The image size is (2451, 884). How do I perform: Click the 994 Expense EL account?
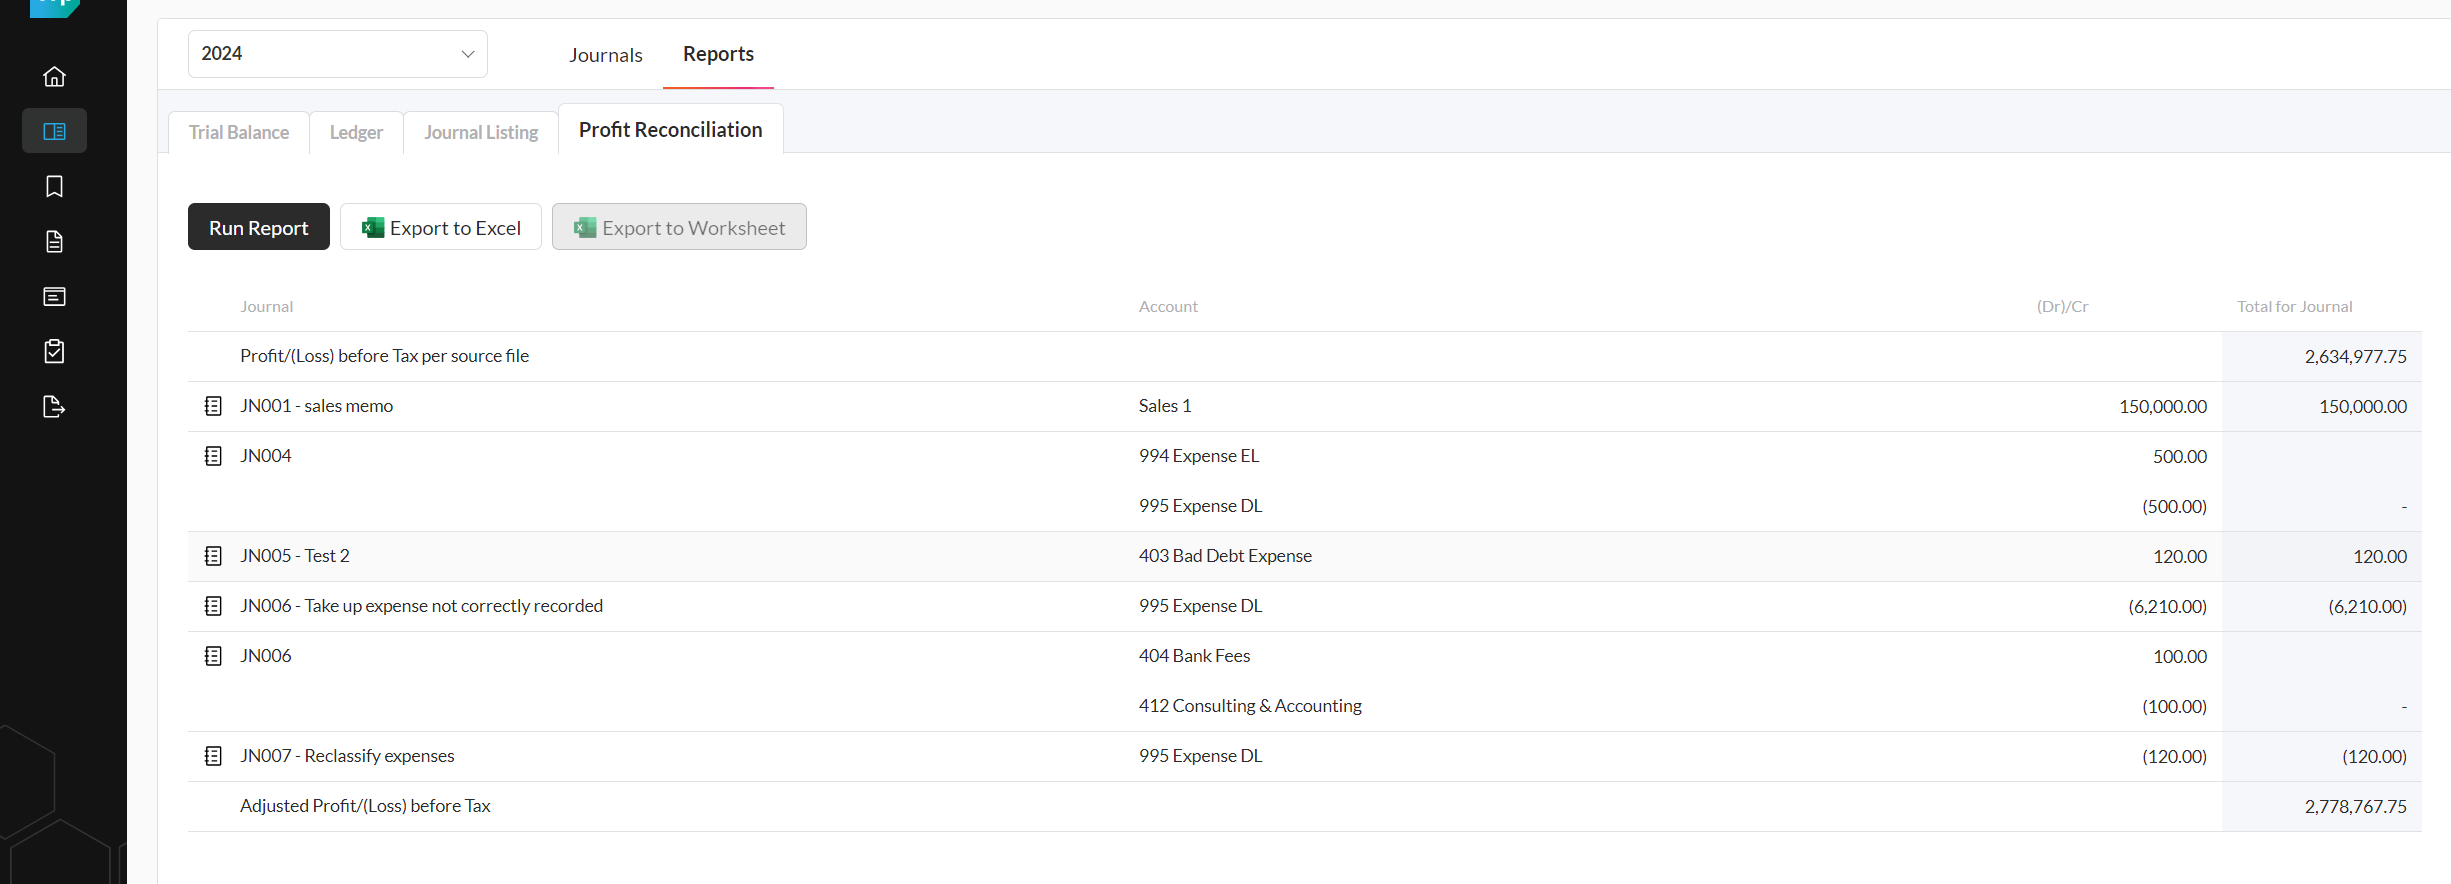coord(1199,456)
